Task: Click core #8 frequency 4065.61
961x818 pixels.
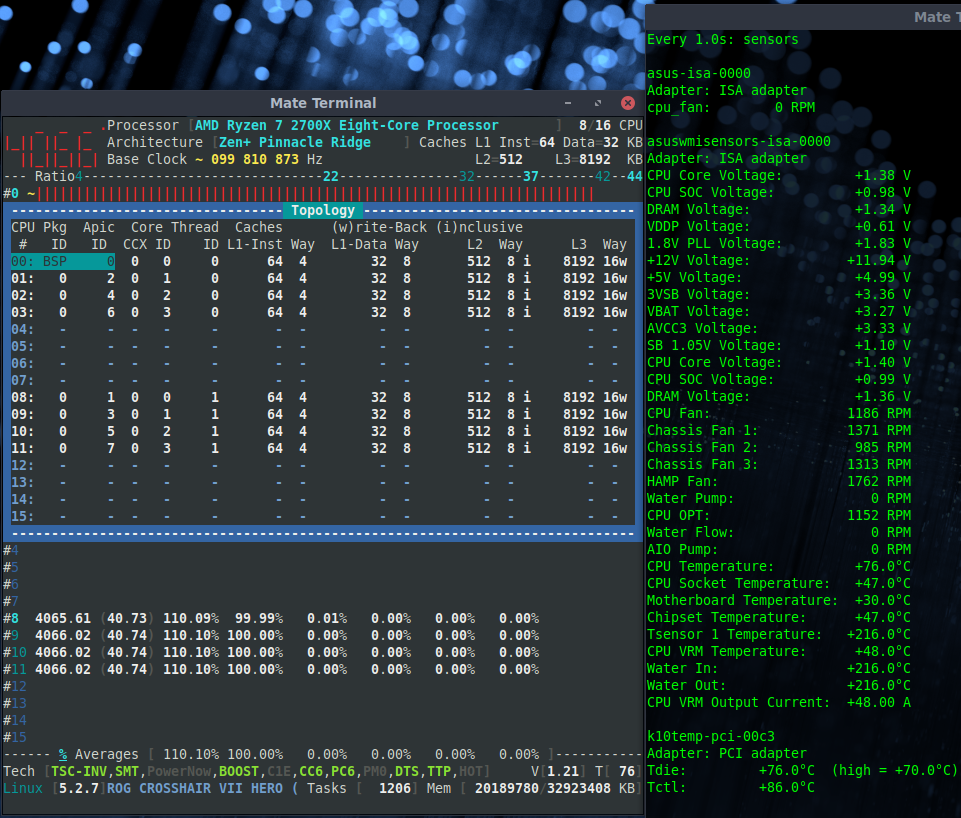Action: pos(63,618)
